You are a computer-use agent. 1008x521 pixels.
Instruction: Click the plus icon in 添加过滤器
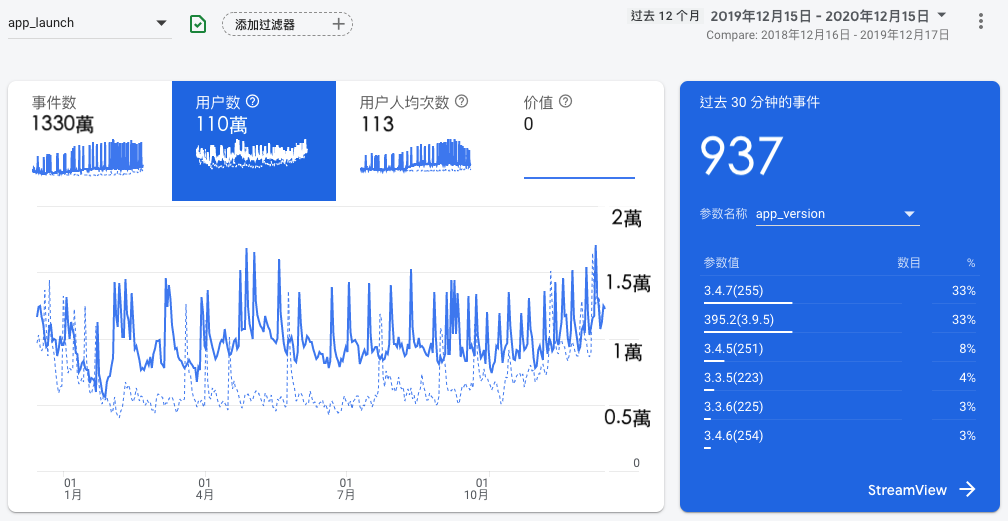pyautogui.click(x=338, y=24)
